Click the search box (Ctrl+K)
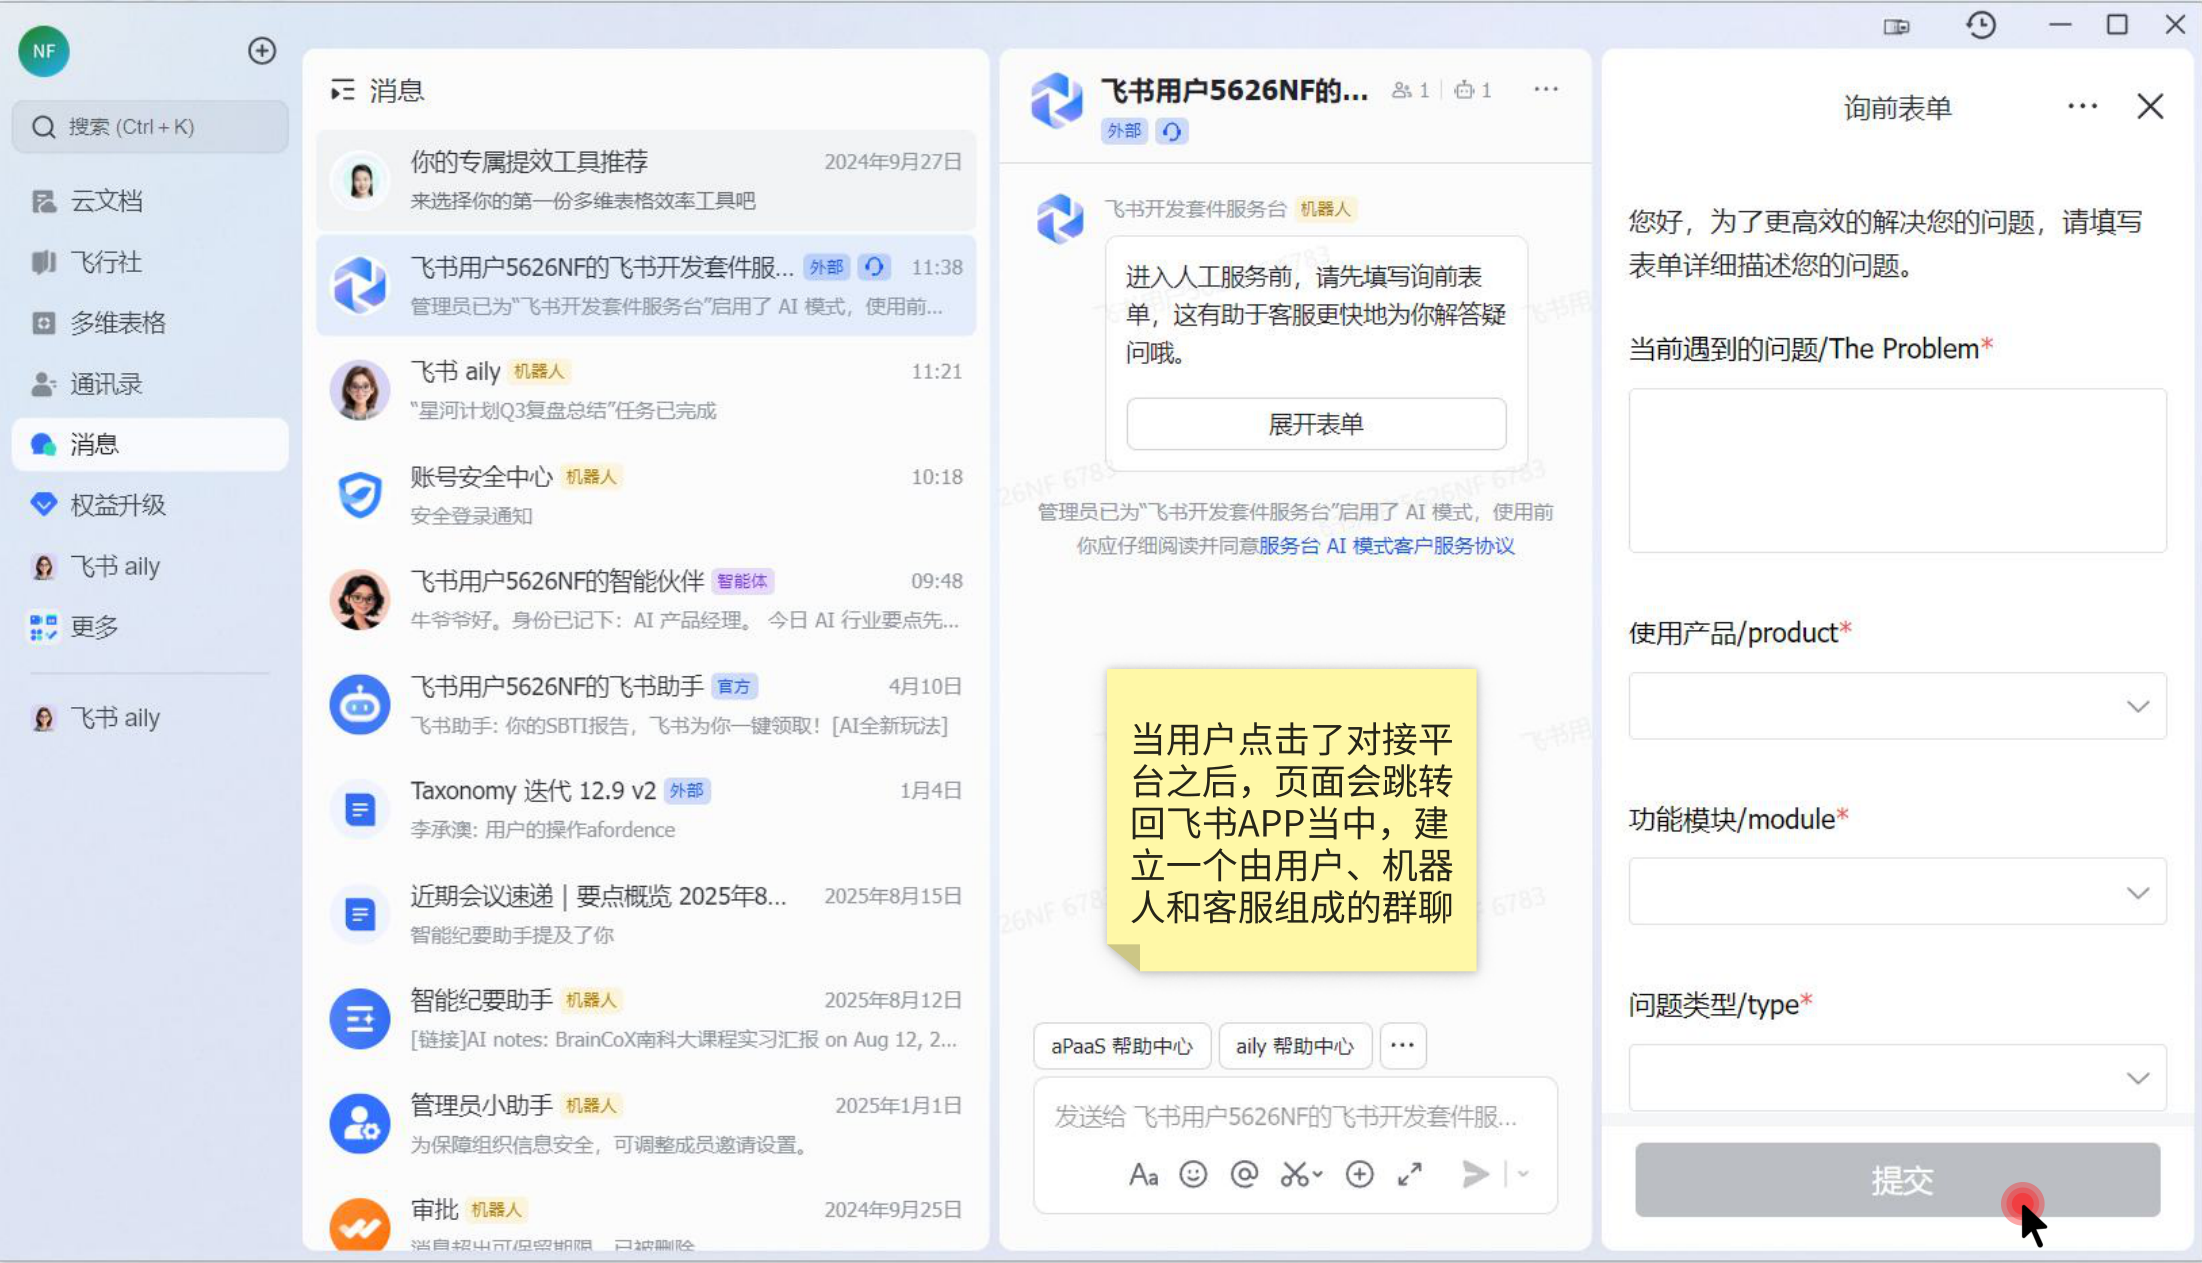 tap(150, 127)
